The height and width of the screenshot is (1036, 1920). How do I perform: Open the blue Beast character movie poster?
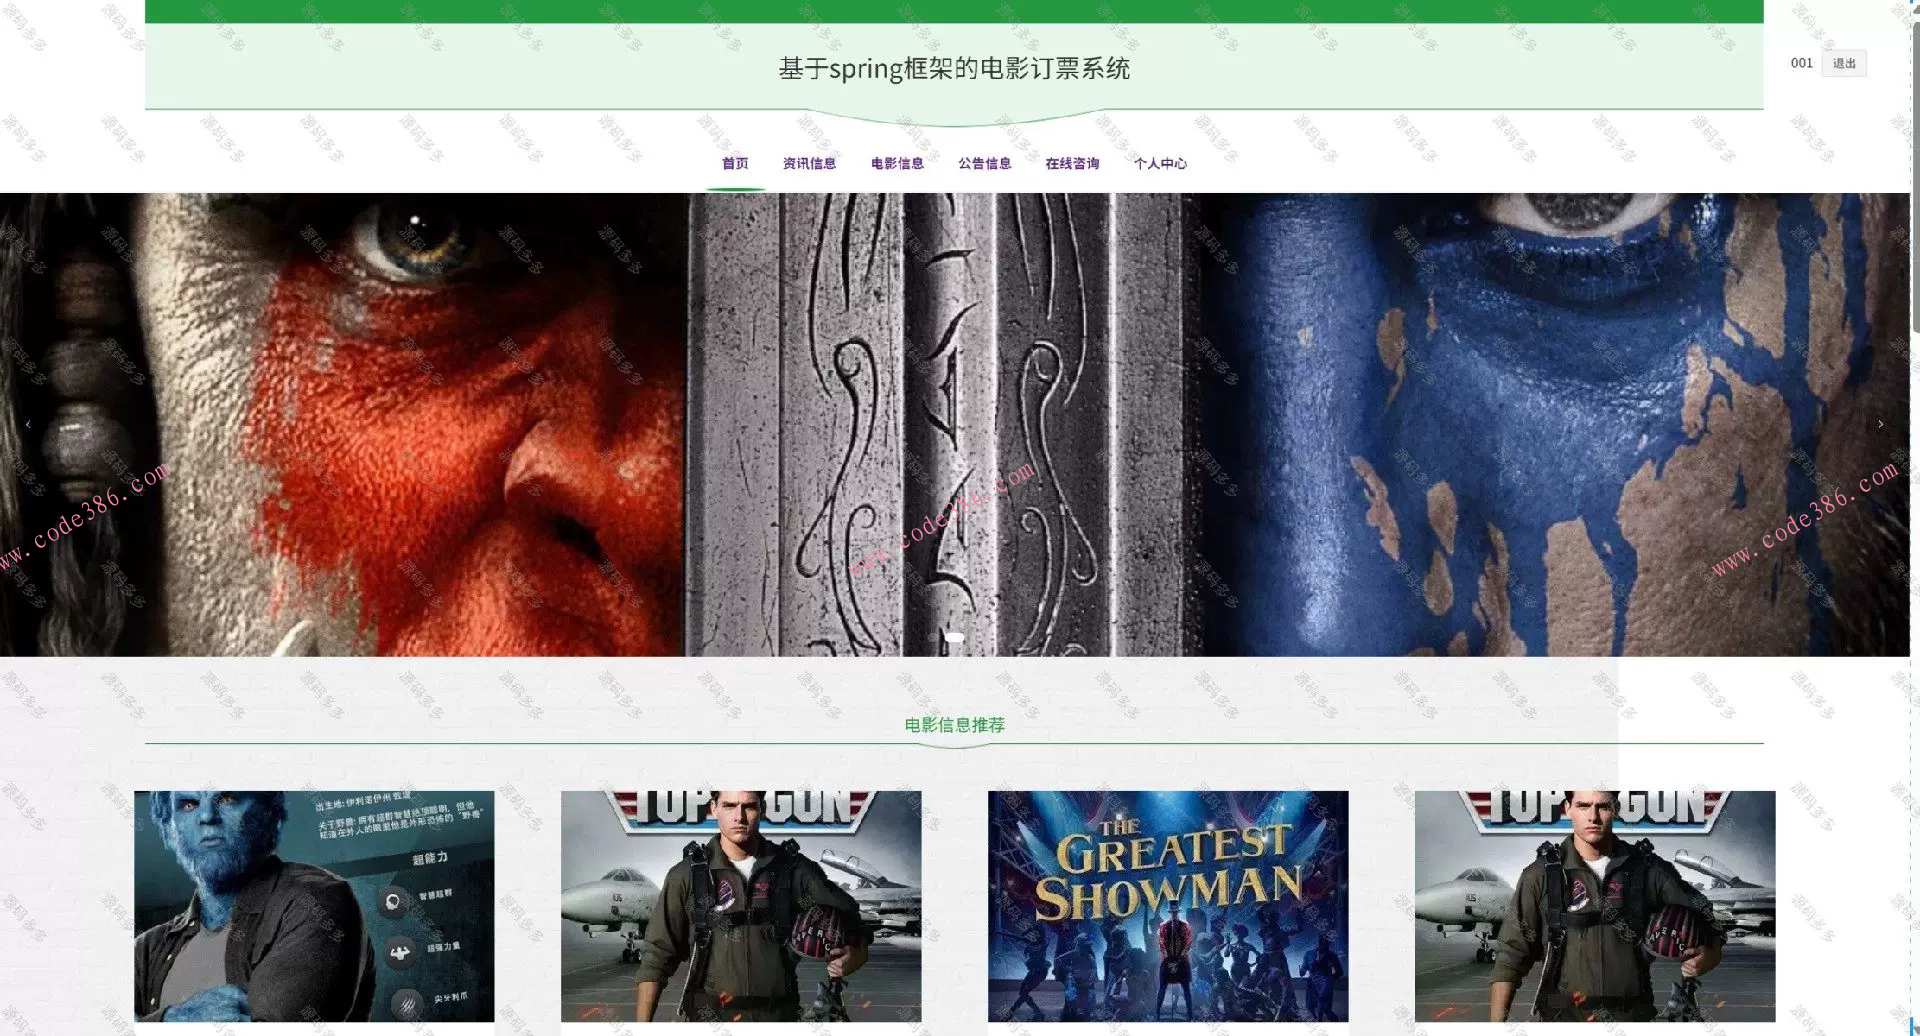pos(314,906)
